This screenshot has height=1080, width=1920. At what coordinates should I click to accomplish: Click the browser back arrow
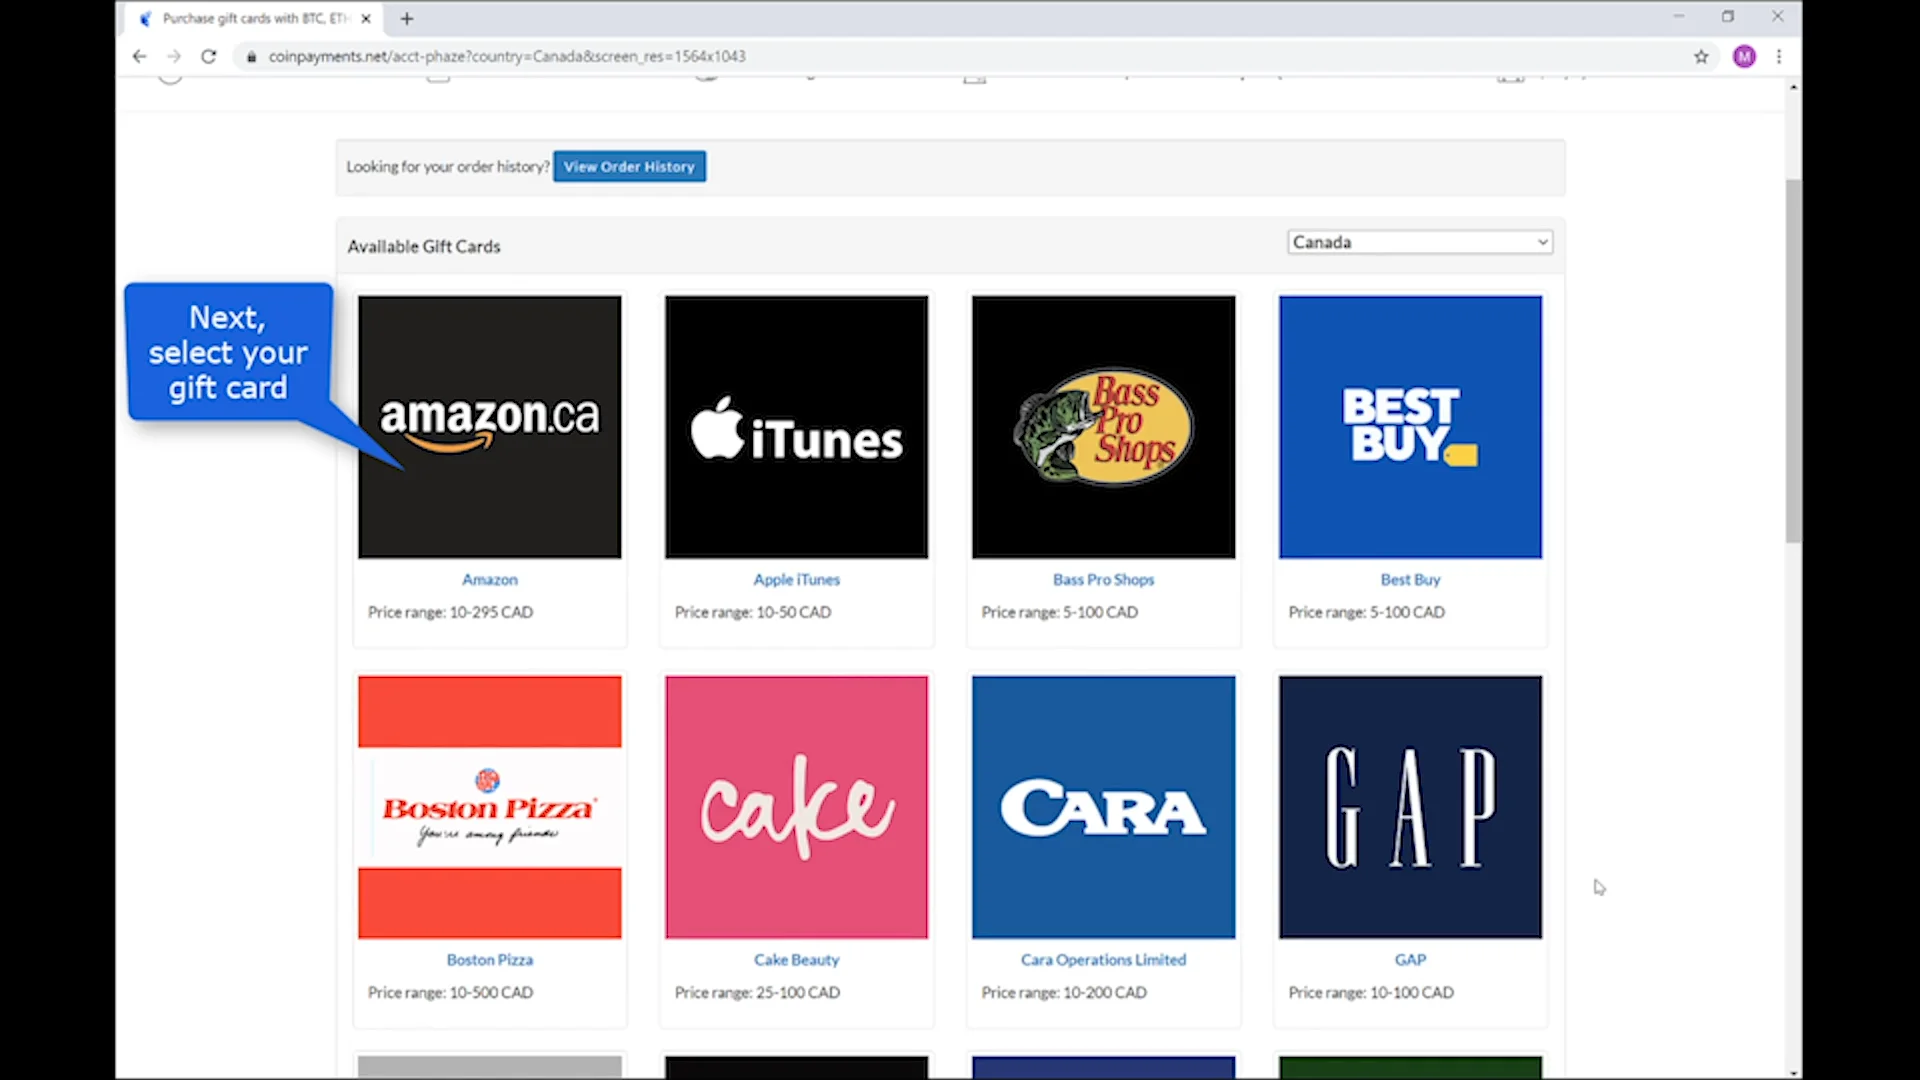coord(139,56)
